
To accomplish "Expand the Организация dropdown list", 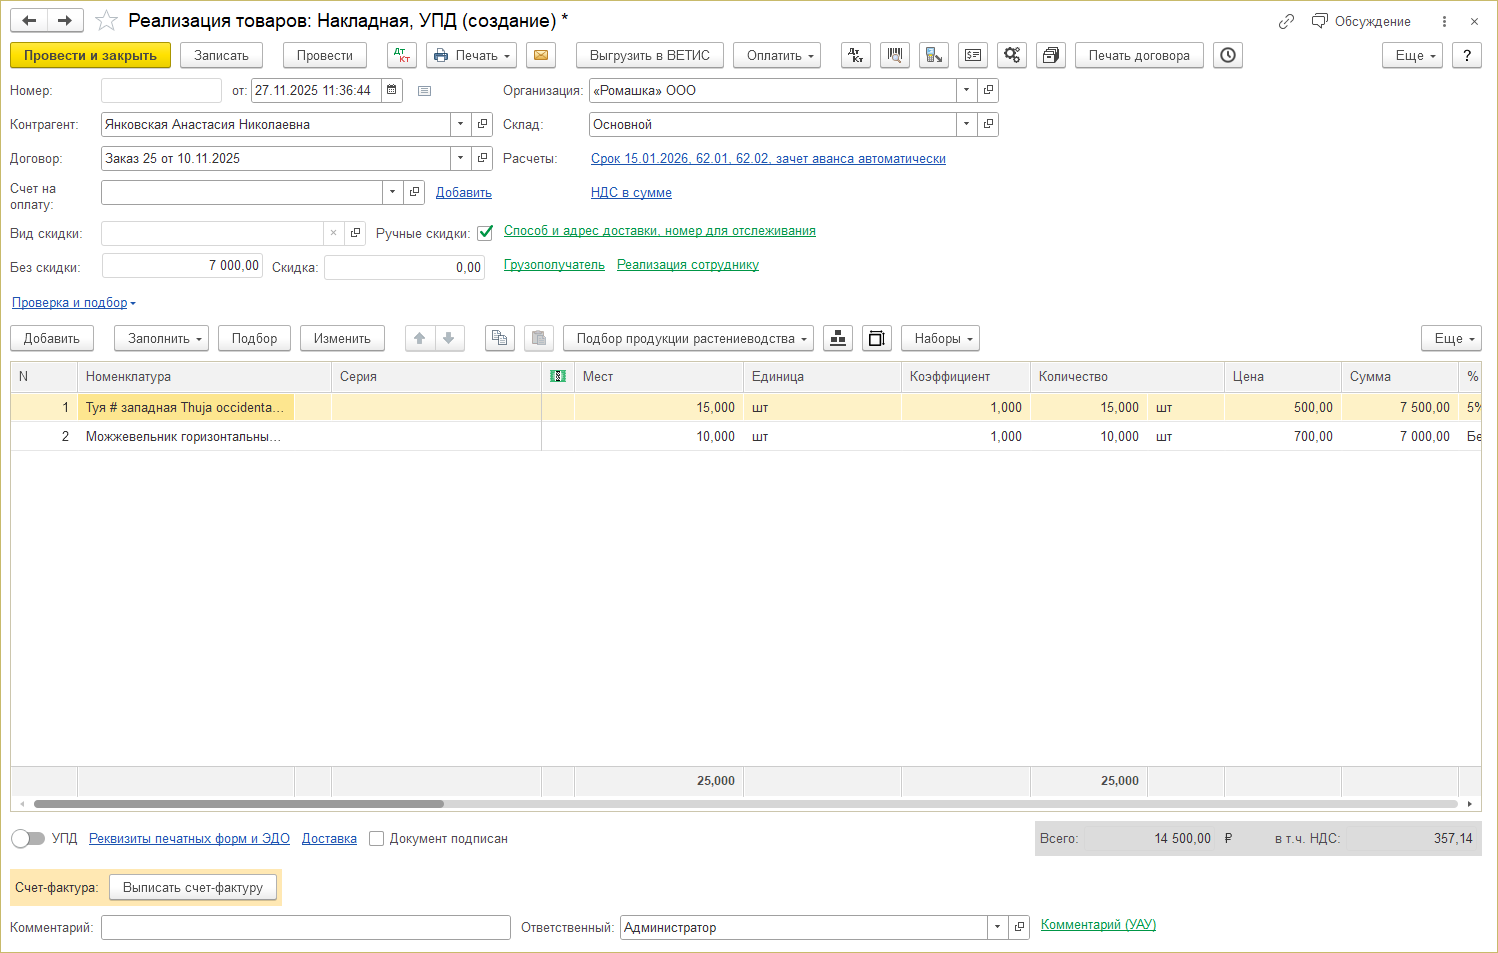I will [x=966, y=91].
